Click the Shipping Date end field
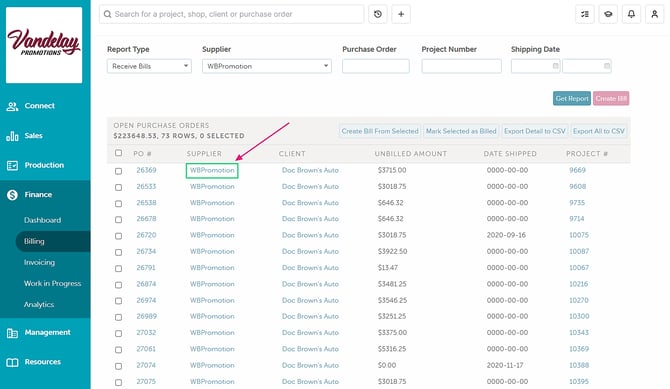This screenshot has width=670, height=389. [587, 66]
